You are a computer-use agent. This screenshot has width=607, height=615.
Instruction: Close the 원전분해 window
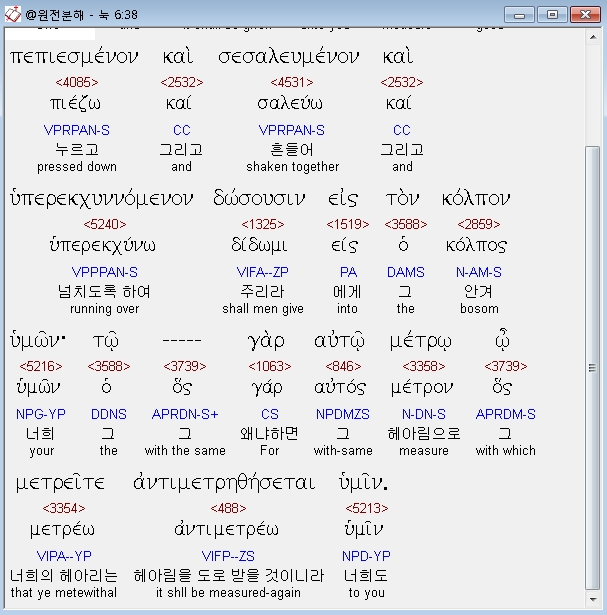click(x=585, y=15)
